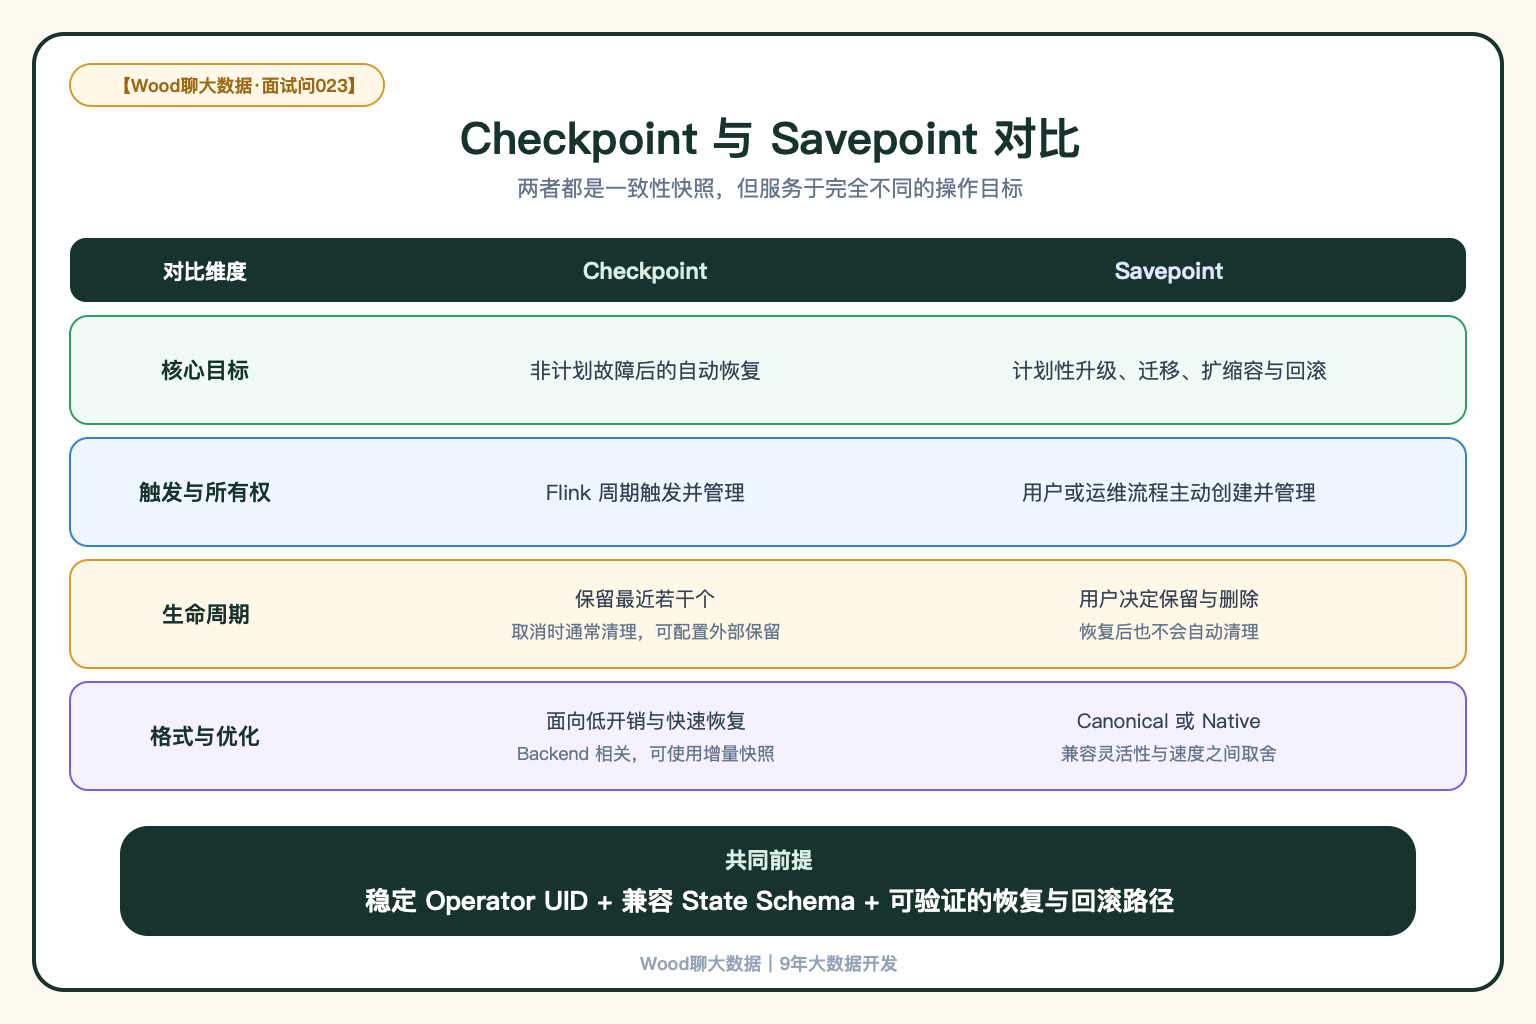The image size is (1536, 1024).
Task: Click the line 稳定 Operator UID + 兼容 State Schema
Action: 610,901
